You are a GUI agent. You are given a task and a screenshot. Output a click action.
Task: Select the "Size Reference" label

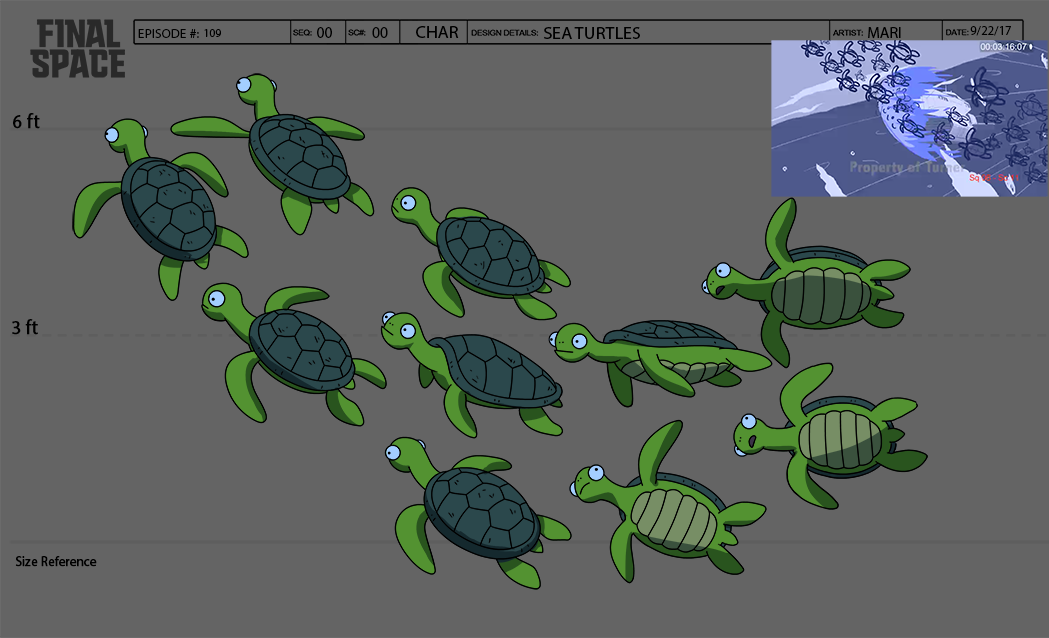click(x=56, y=562)
